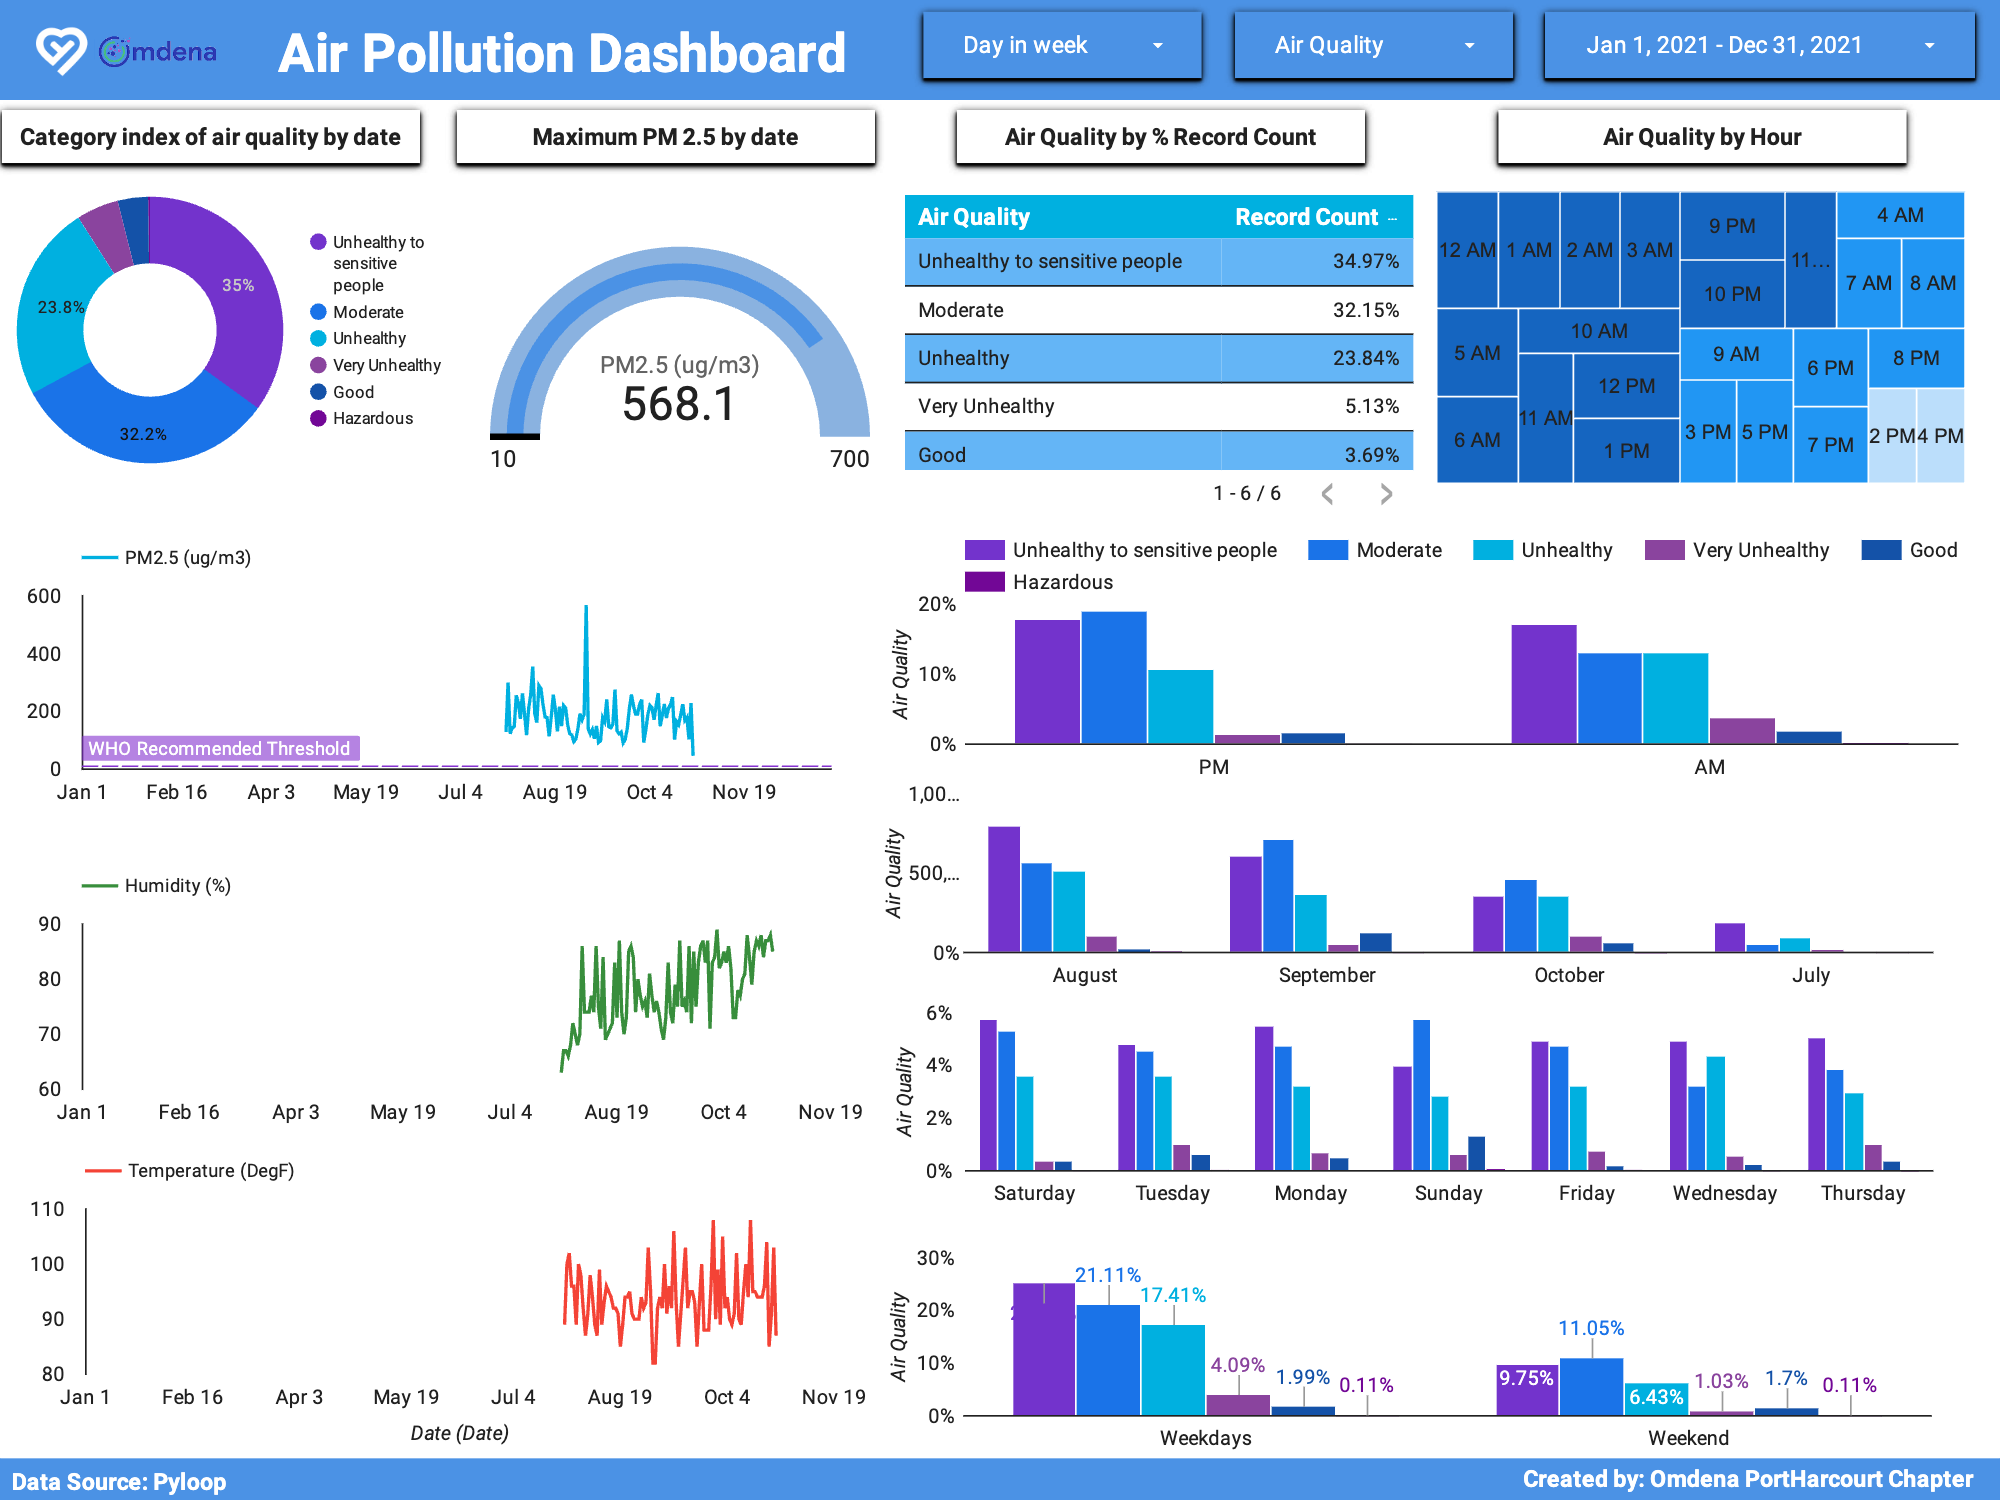Click the Moderate dot in donut legend
The image size is (2000, 1500).
click(x=318, y=312)
